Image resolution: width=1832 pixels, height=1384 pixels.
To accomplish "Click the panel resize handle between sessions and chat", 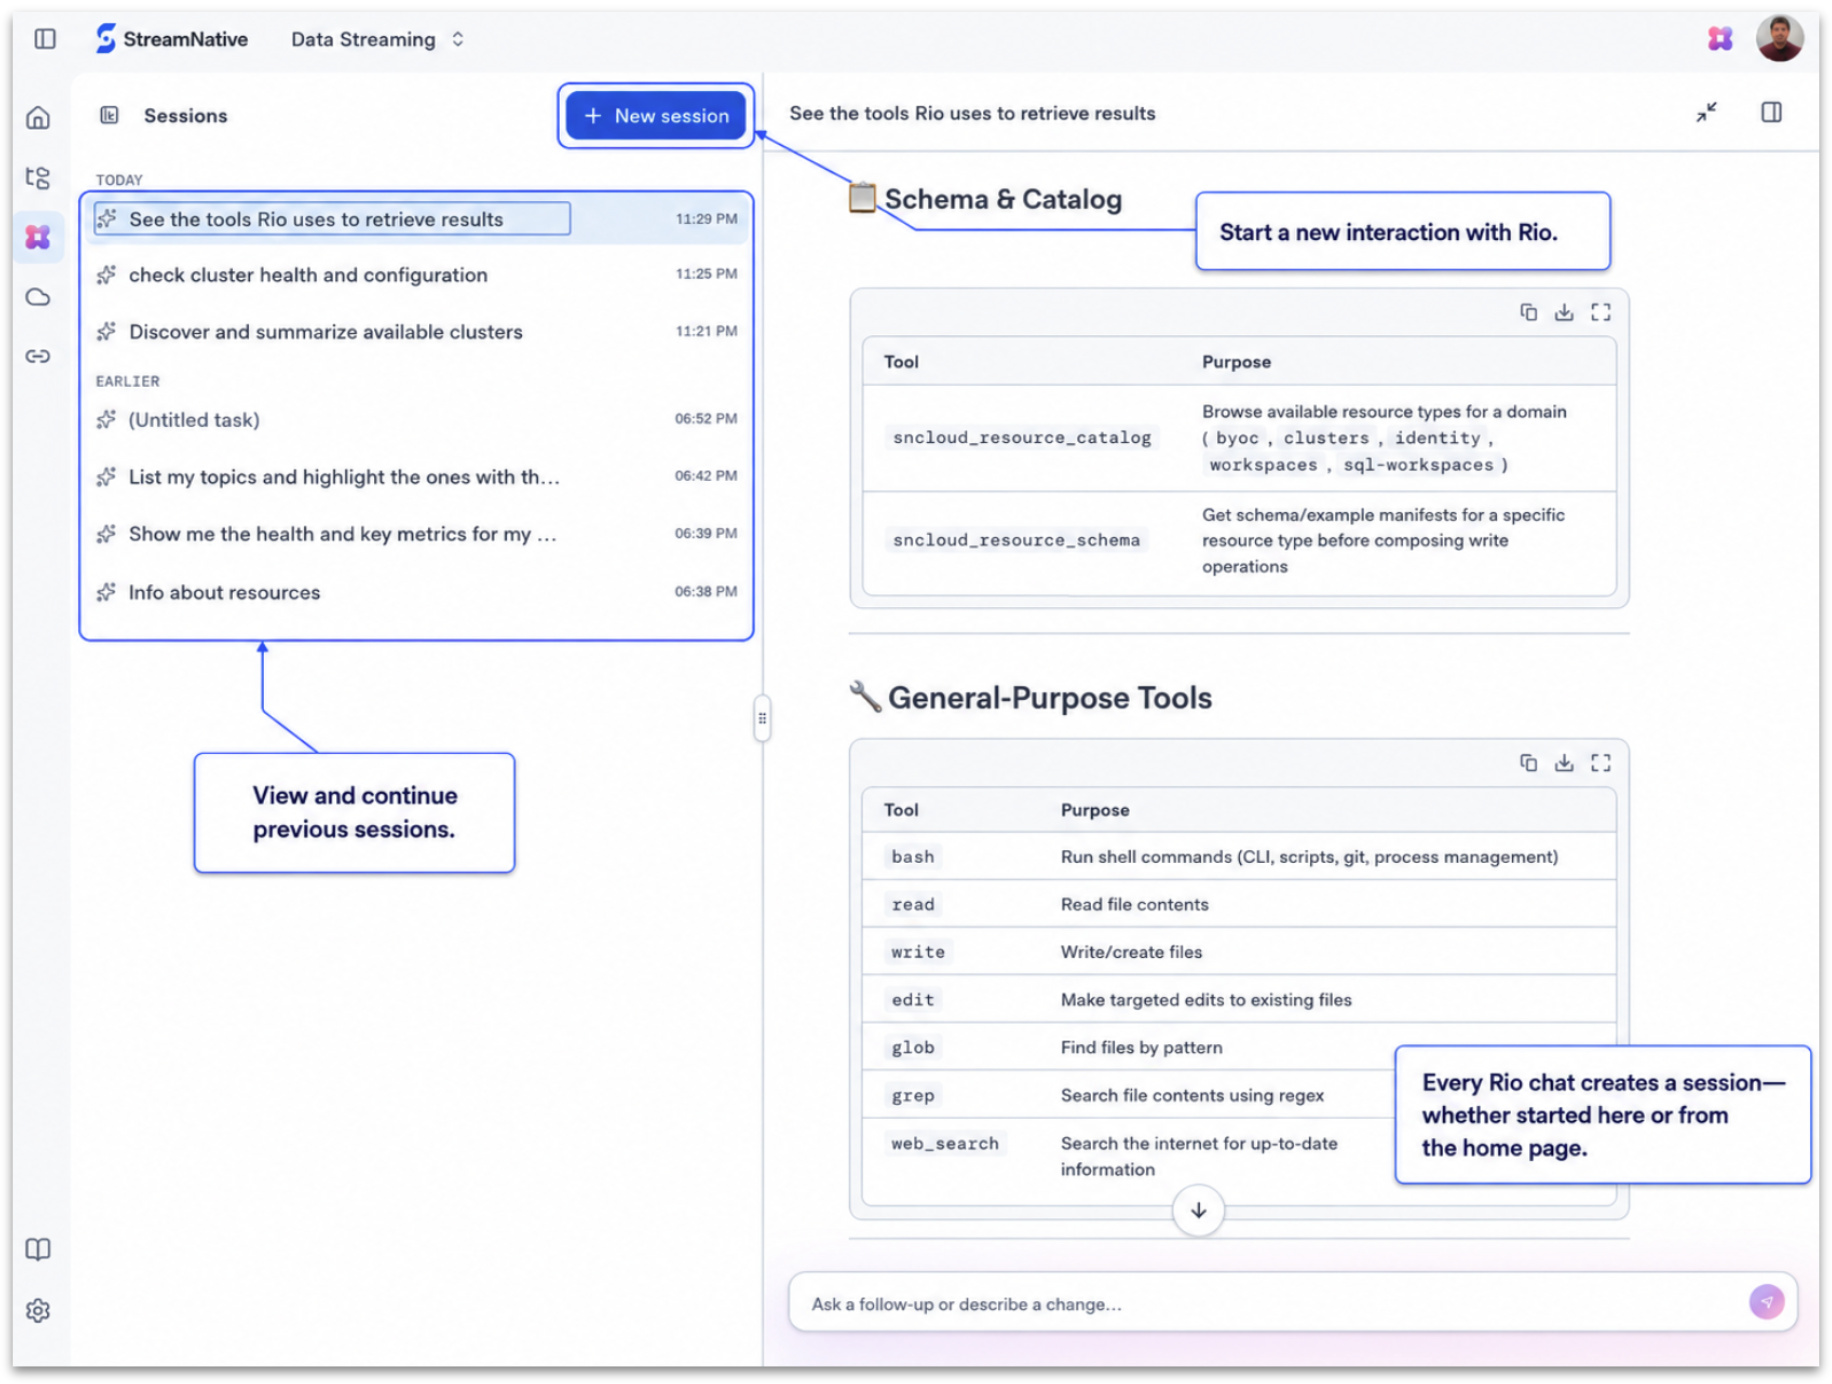I will [x=762, y=718].
